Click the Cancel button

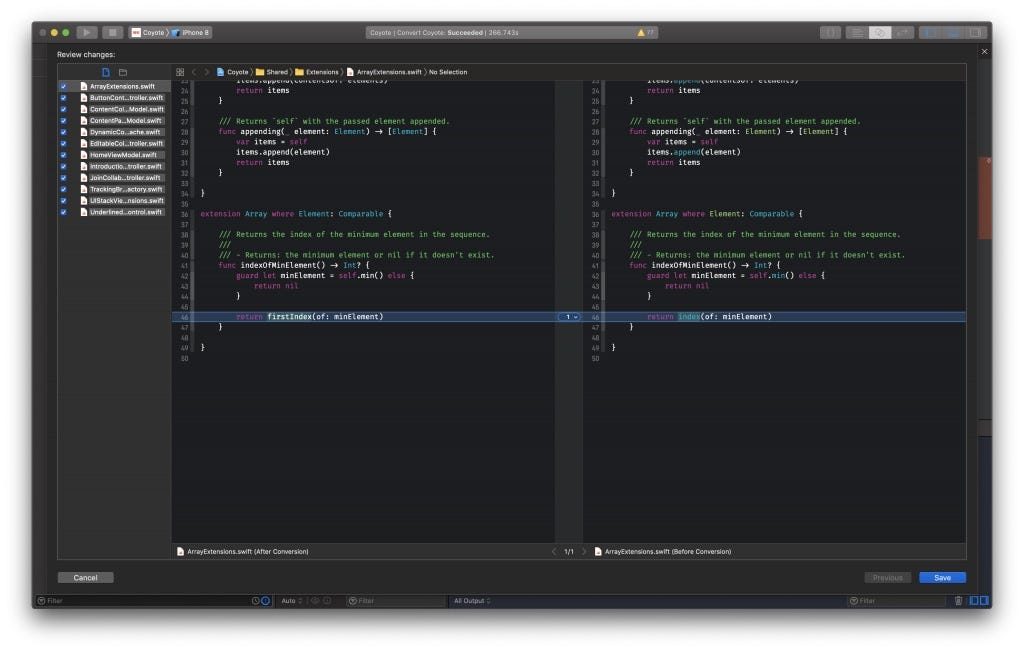click(86, 578)
